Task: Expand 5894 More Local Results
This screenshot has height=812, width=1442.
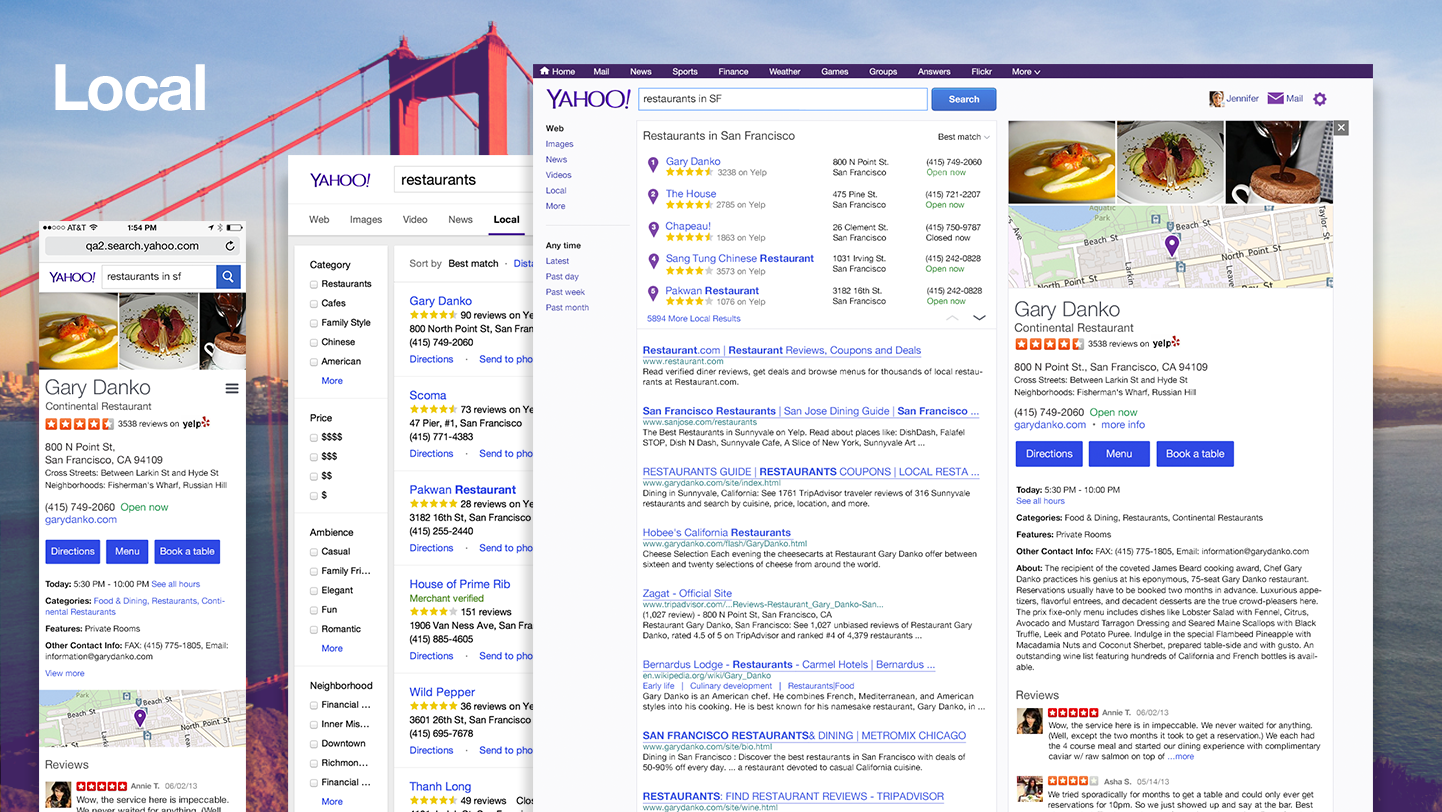Action: point(694,318)
